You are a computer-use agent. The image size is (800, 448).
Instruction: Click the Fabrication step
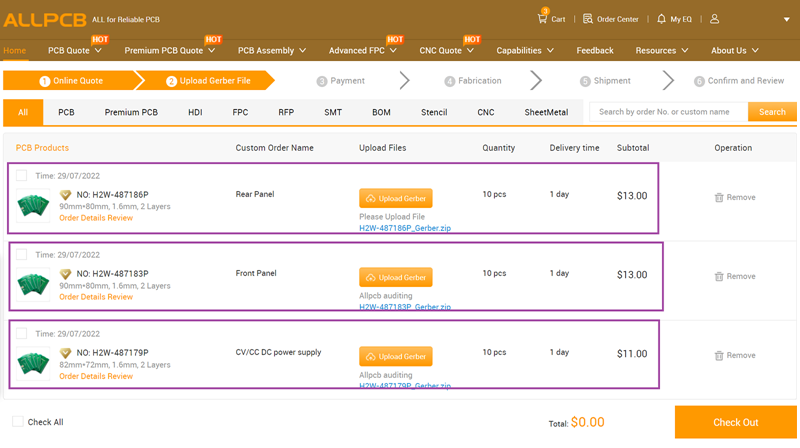coord(472,81)
